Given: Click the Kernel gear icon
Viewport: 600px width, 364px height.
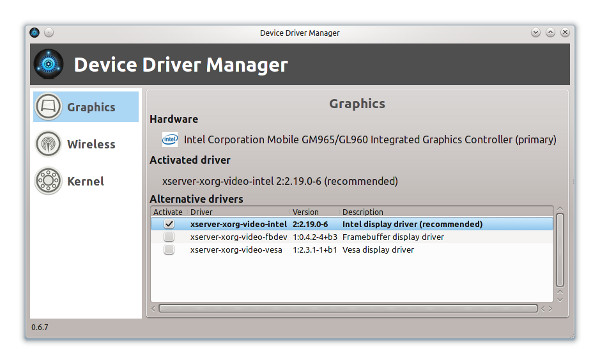Looking at the screenshot, I should click(48, 181).
